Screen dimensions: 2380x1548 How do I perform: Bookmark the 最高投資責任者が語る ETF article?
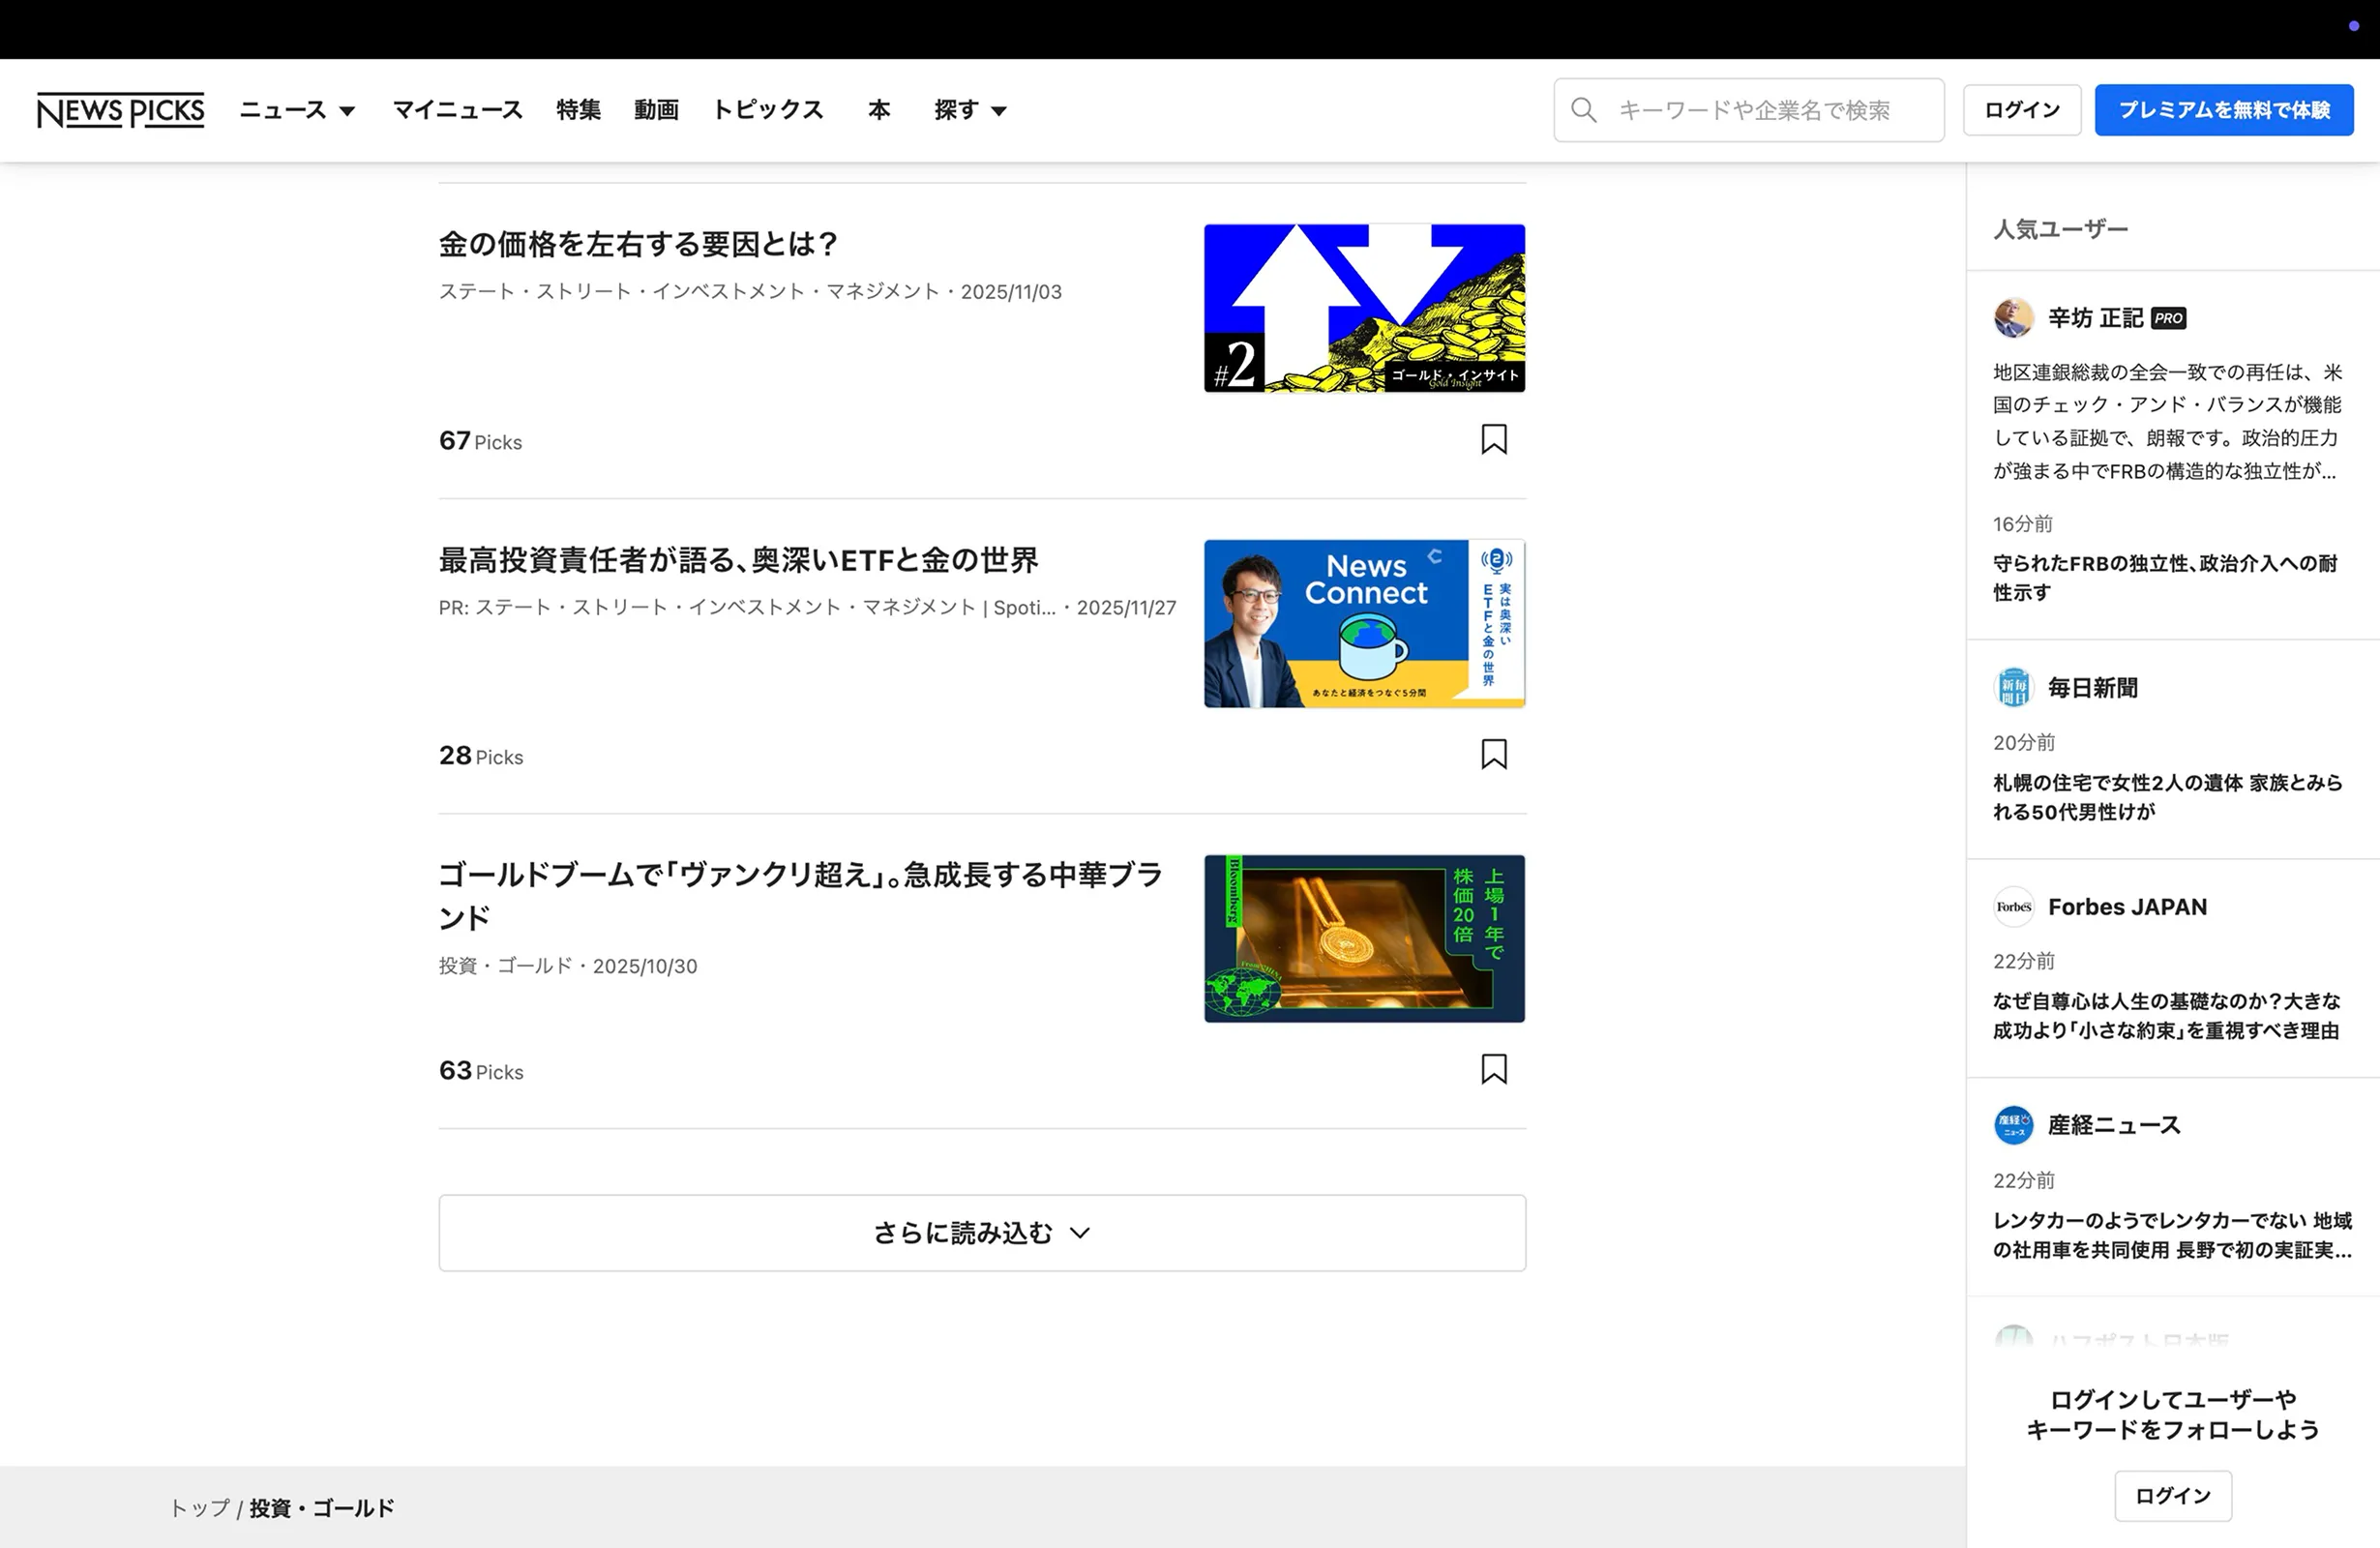point(1493,754)
